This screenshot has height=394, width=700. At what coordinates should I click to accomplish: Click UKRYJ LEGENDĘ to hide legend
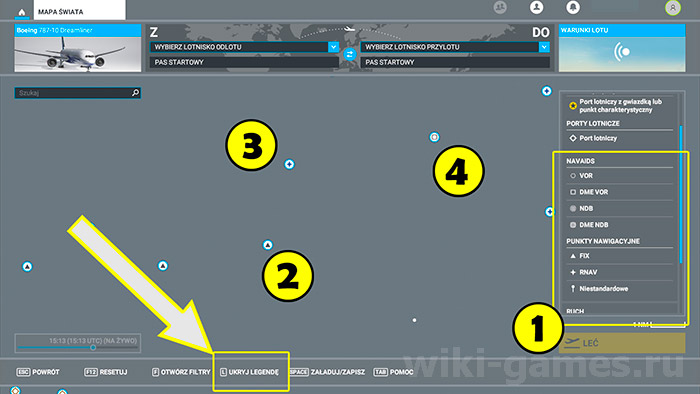click(249, 372)
